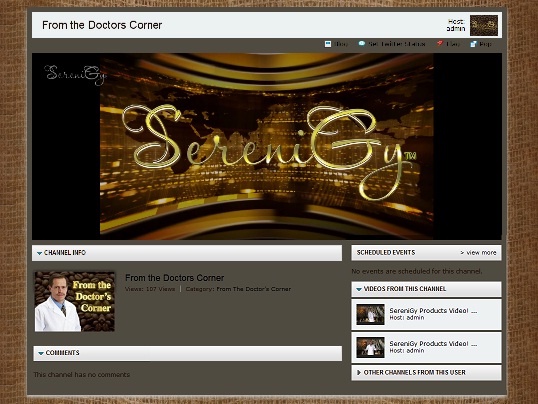Open second SereniGy Products Video thumbnail

pos(370,347)
